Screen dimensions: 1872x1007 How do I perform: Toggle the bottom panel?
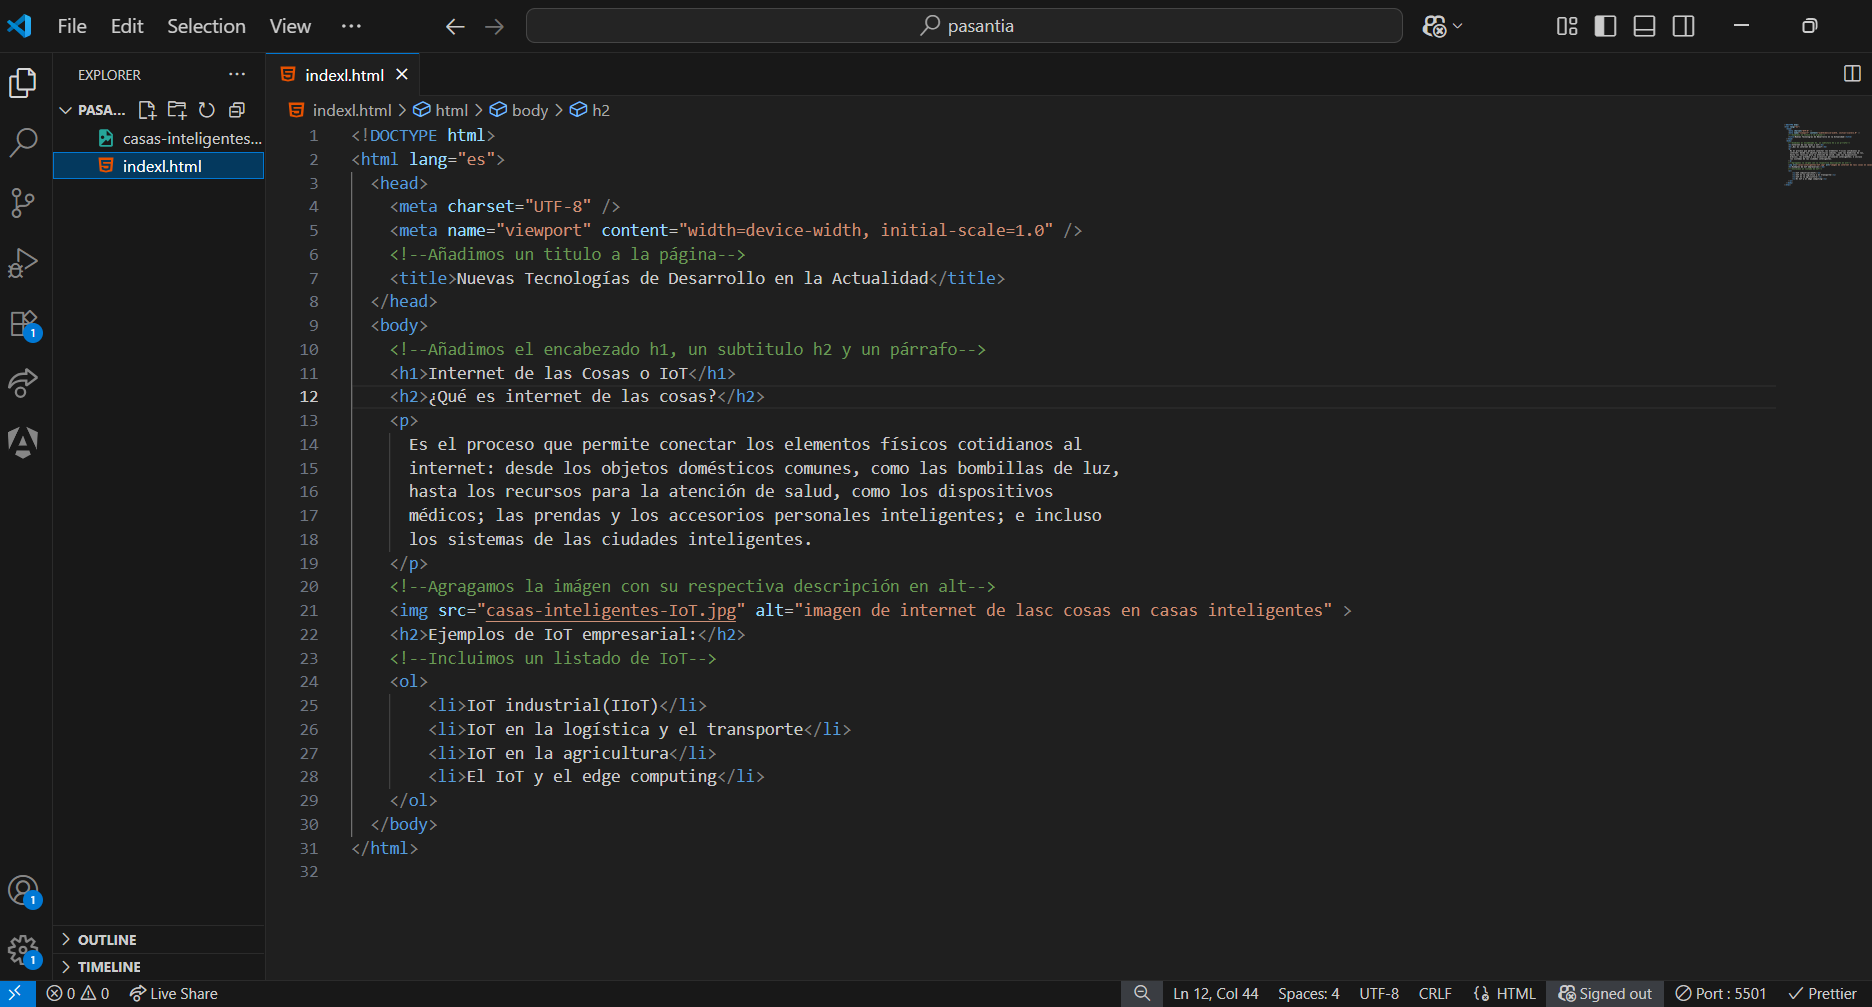coord(1645,26)
